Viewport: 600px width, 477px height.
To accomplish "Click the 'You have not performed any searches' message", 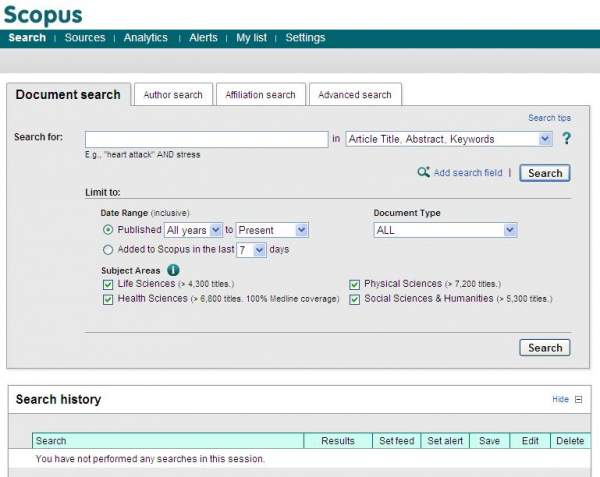I will [150, 459].
